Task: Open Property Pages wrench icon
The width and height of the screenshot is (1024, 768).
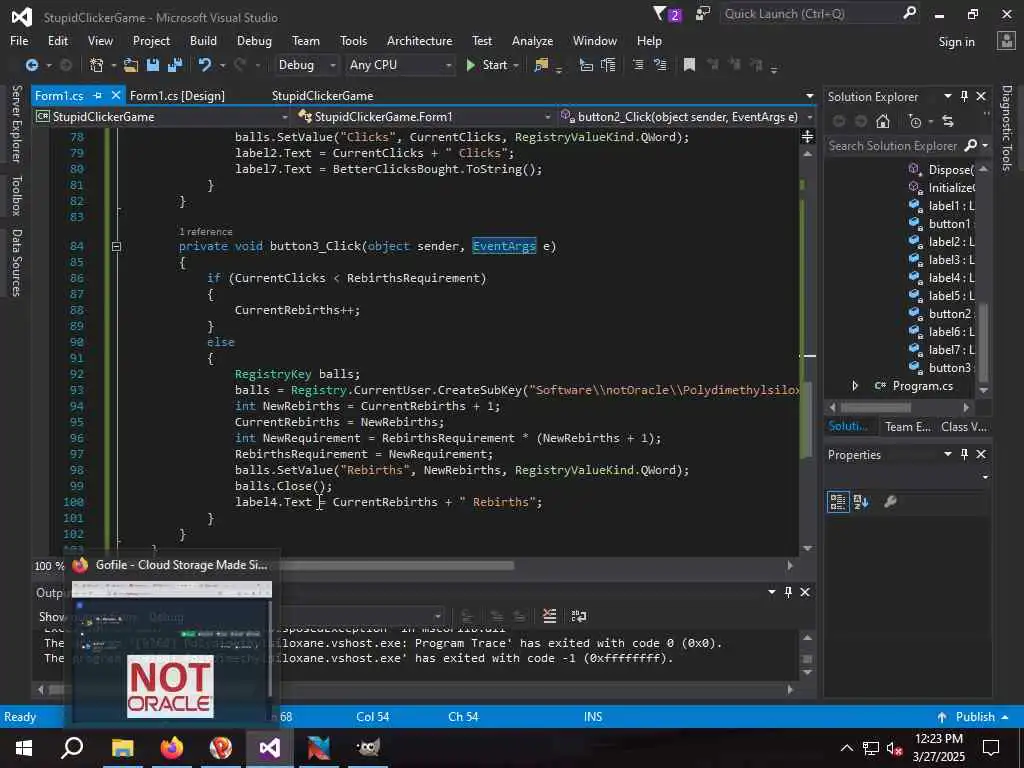Action: click(890, 502)
